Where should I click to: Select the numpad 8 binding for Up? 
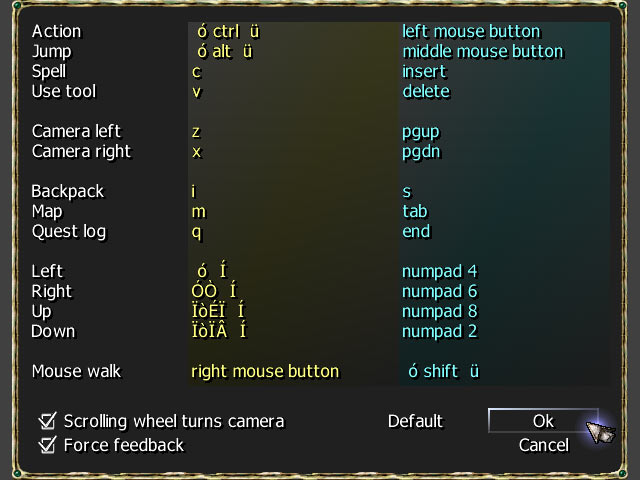(x=440, y=311)
